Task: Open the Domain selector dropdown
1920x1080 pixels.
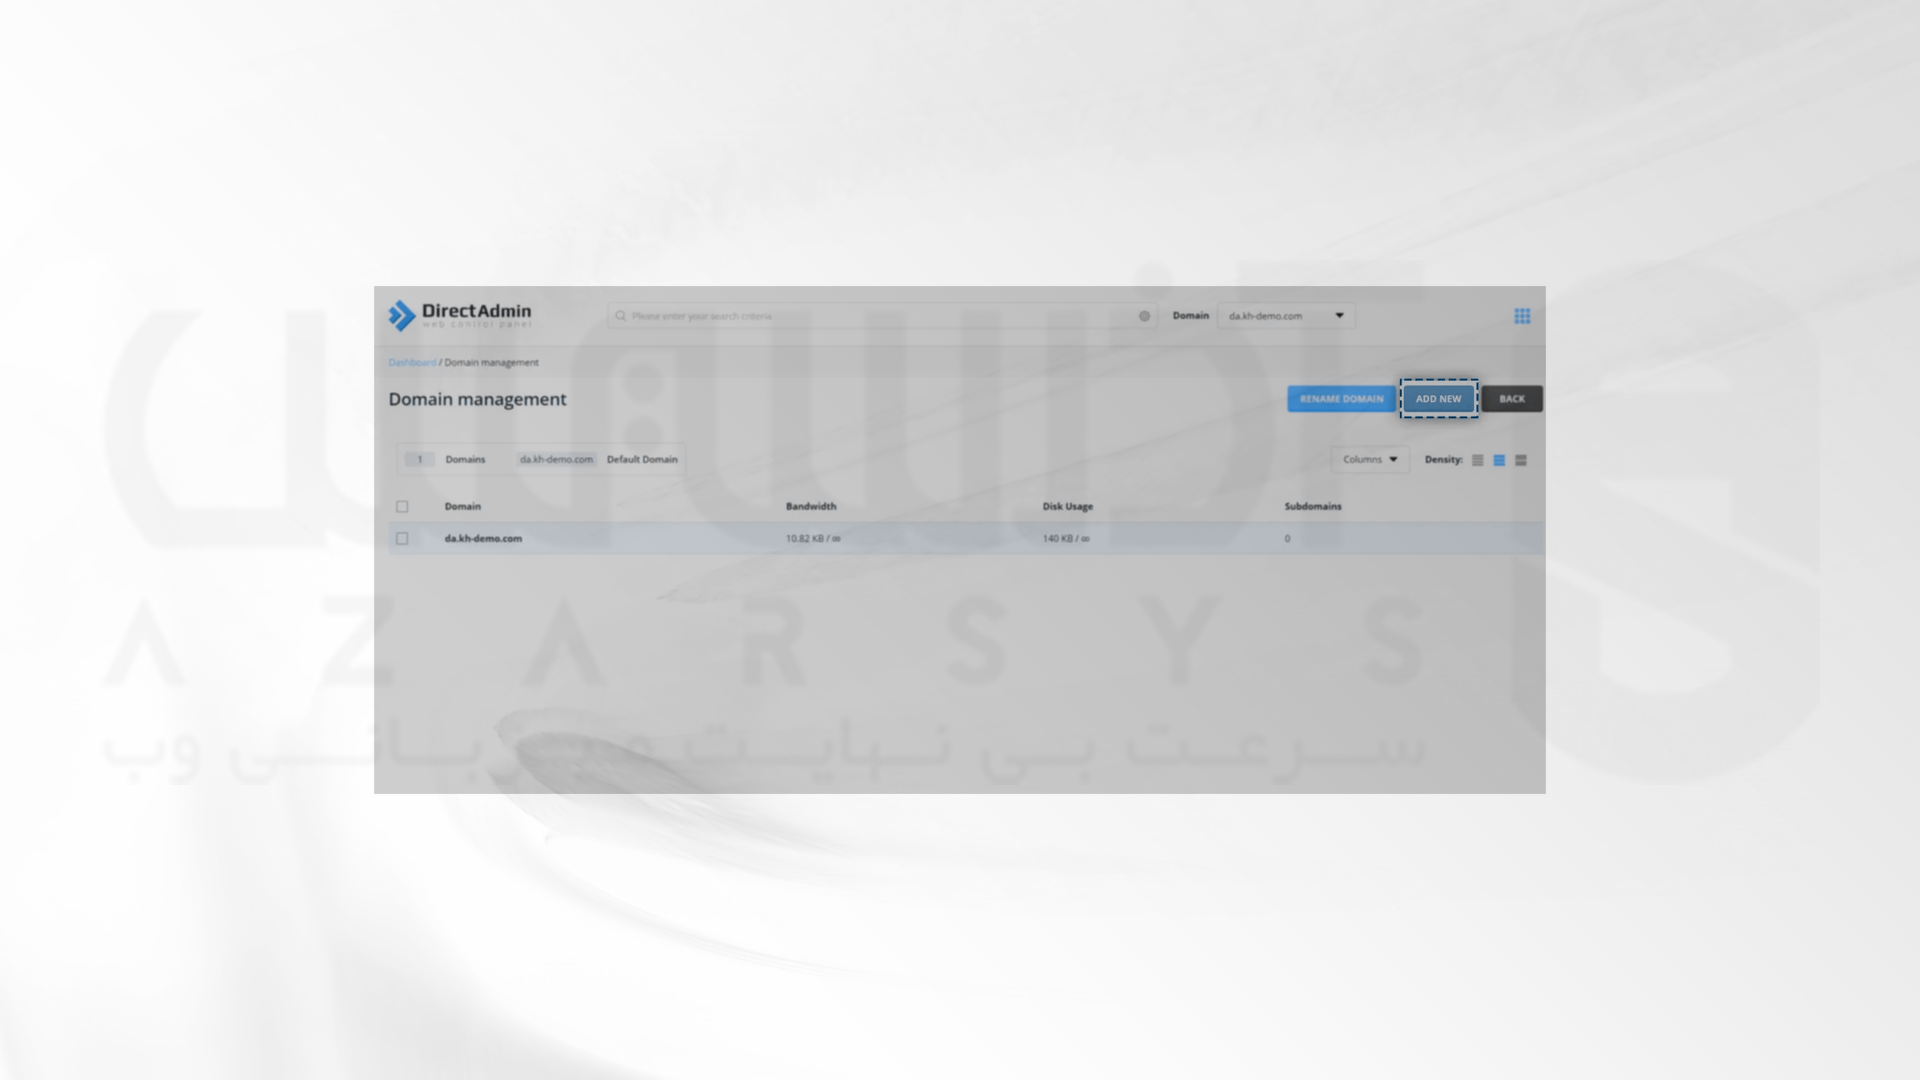Action: (x=1286, y=315)
